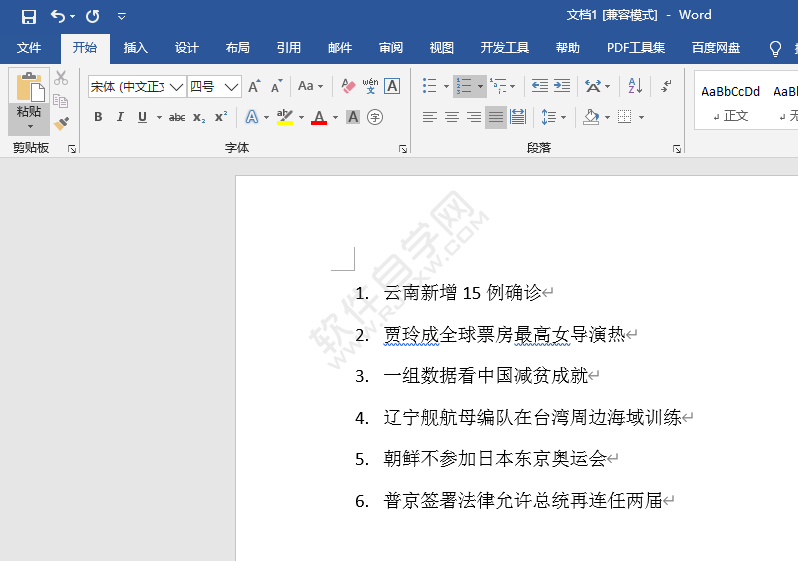Image resolution: width=798 pixels, height=561 pixels.
Task: Open the 布局 ribbon tab
Action: [x=238, y=48]
